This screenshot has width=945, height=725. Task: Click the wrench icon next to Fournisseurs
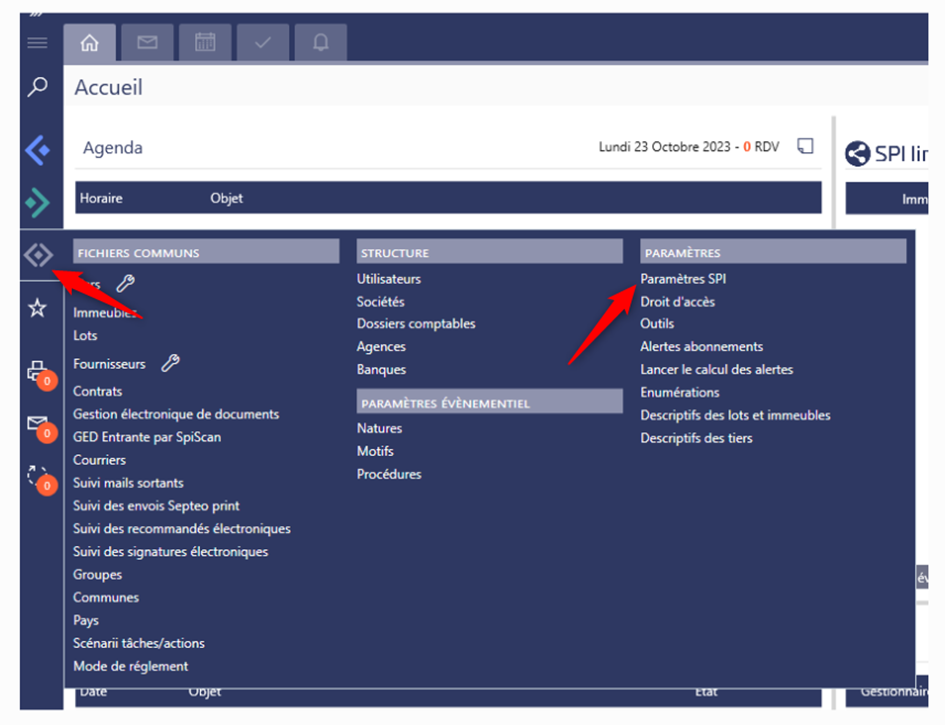[x=170, y=364]
